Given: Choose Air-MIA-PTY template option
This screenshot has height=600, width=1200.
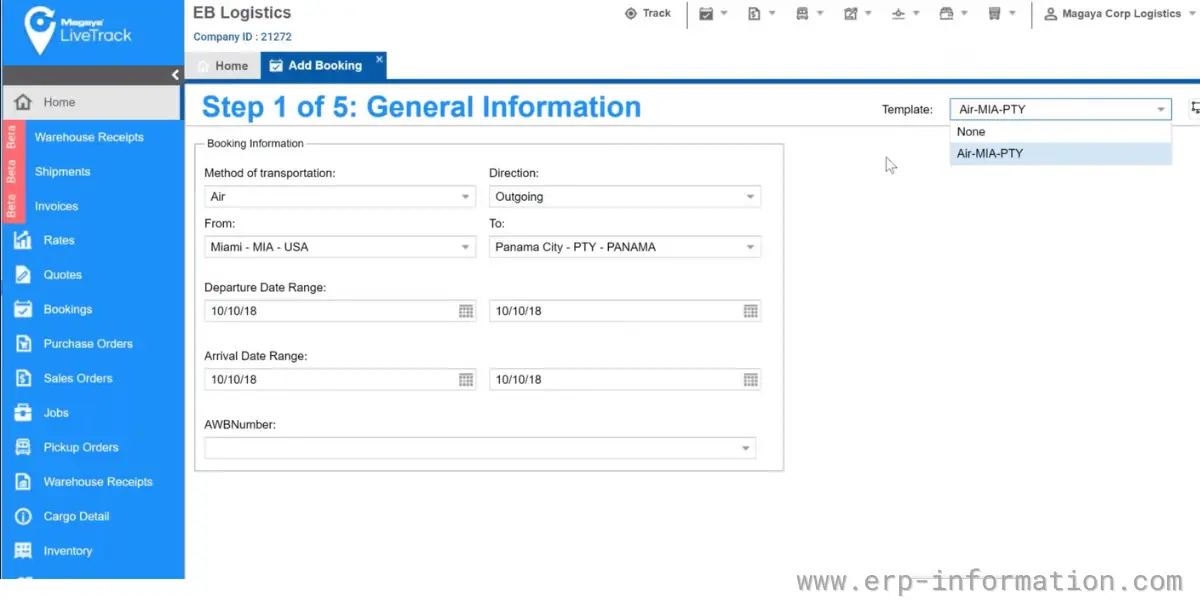Looking at the screenshot, I should 1060,154.
